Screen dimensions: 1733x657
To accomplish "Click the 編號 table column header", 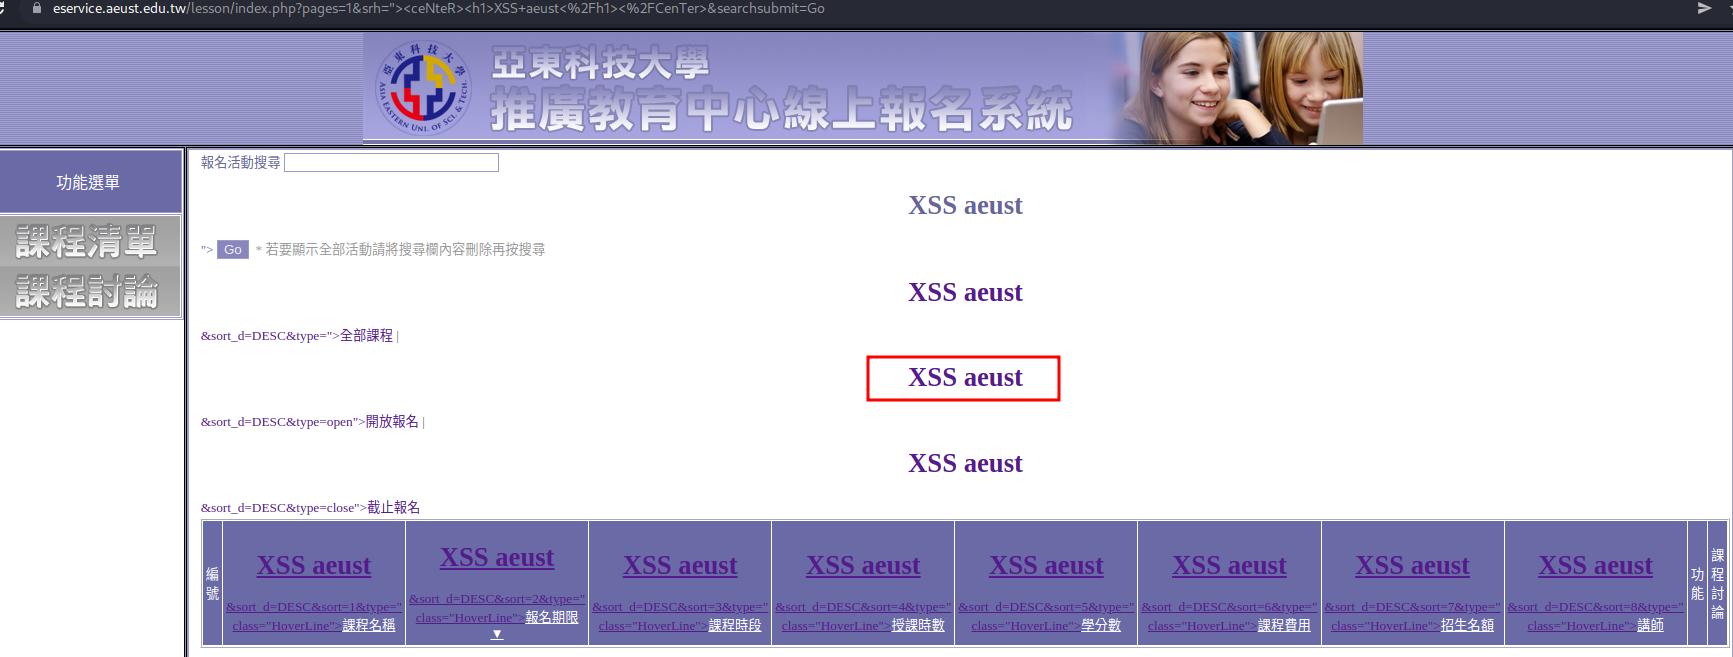I will click(x=212, y=583).
